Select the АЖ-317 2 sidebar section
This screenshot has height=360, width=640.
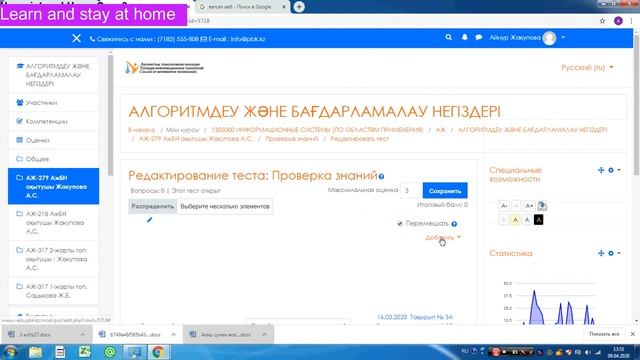(x=53, y=259)
